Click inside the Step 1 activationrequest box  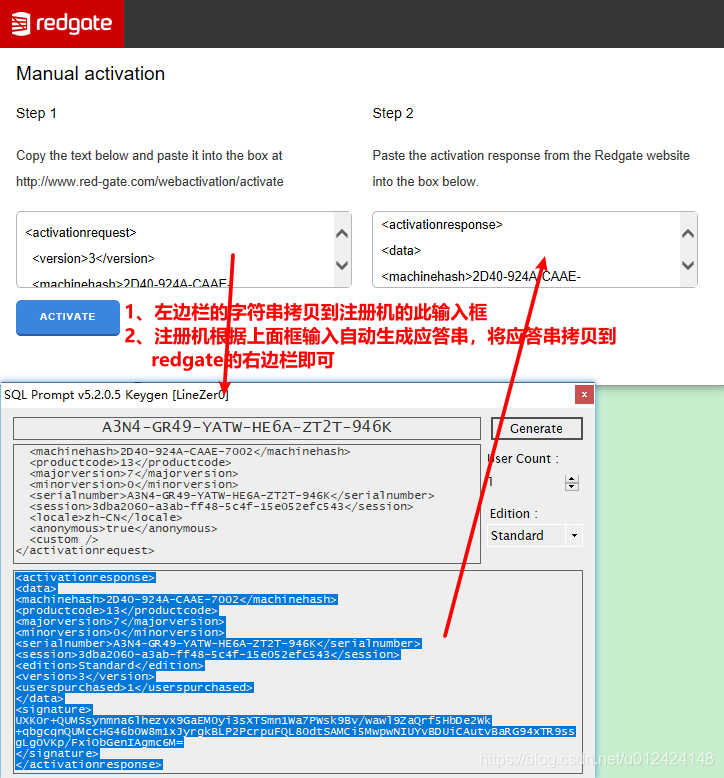point(175,250)
